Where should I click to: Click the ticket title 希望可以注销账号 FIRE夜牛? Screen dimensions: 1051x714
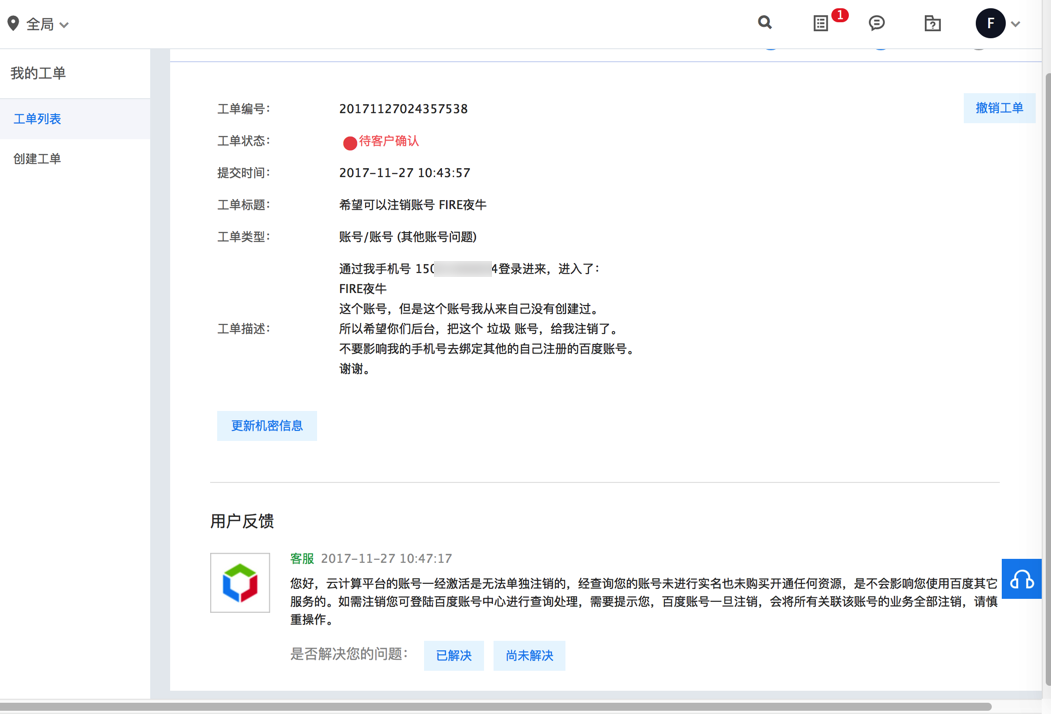click(413, 205)
